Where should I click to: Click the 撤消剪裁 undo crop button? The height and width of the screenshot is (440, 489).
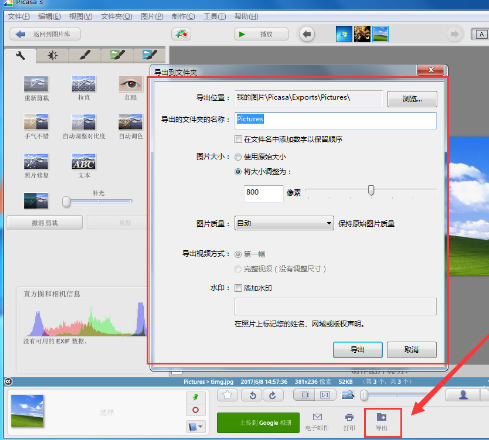(x=45, y=223)
